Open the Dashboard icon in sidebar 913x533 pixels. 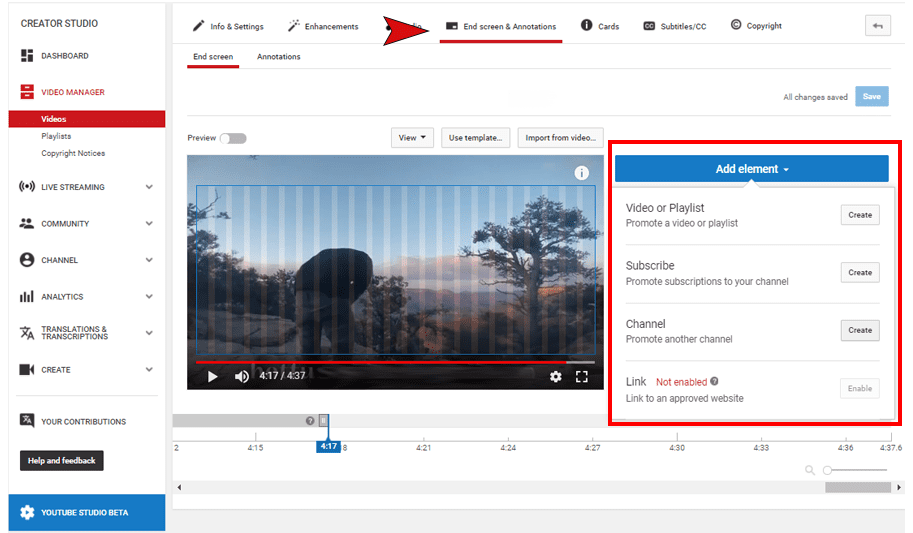pyautogui.click(x=27, y=55)
